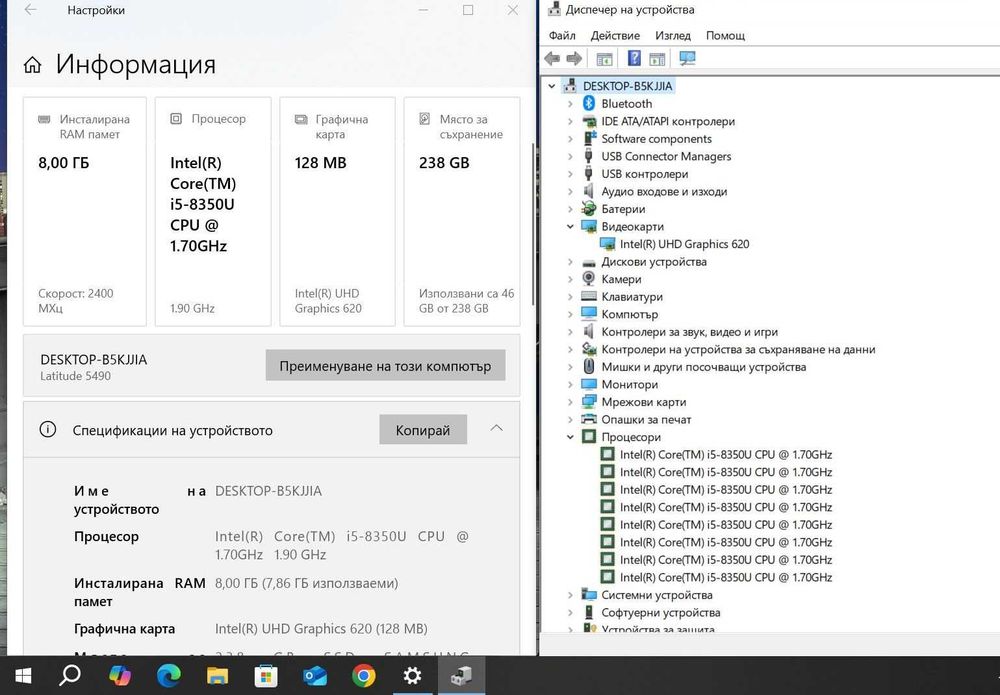Launch Microsoft Edge from taskbar
The image size is (1000, 695).
pyautogui.click(x=168, y=675)
